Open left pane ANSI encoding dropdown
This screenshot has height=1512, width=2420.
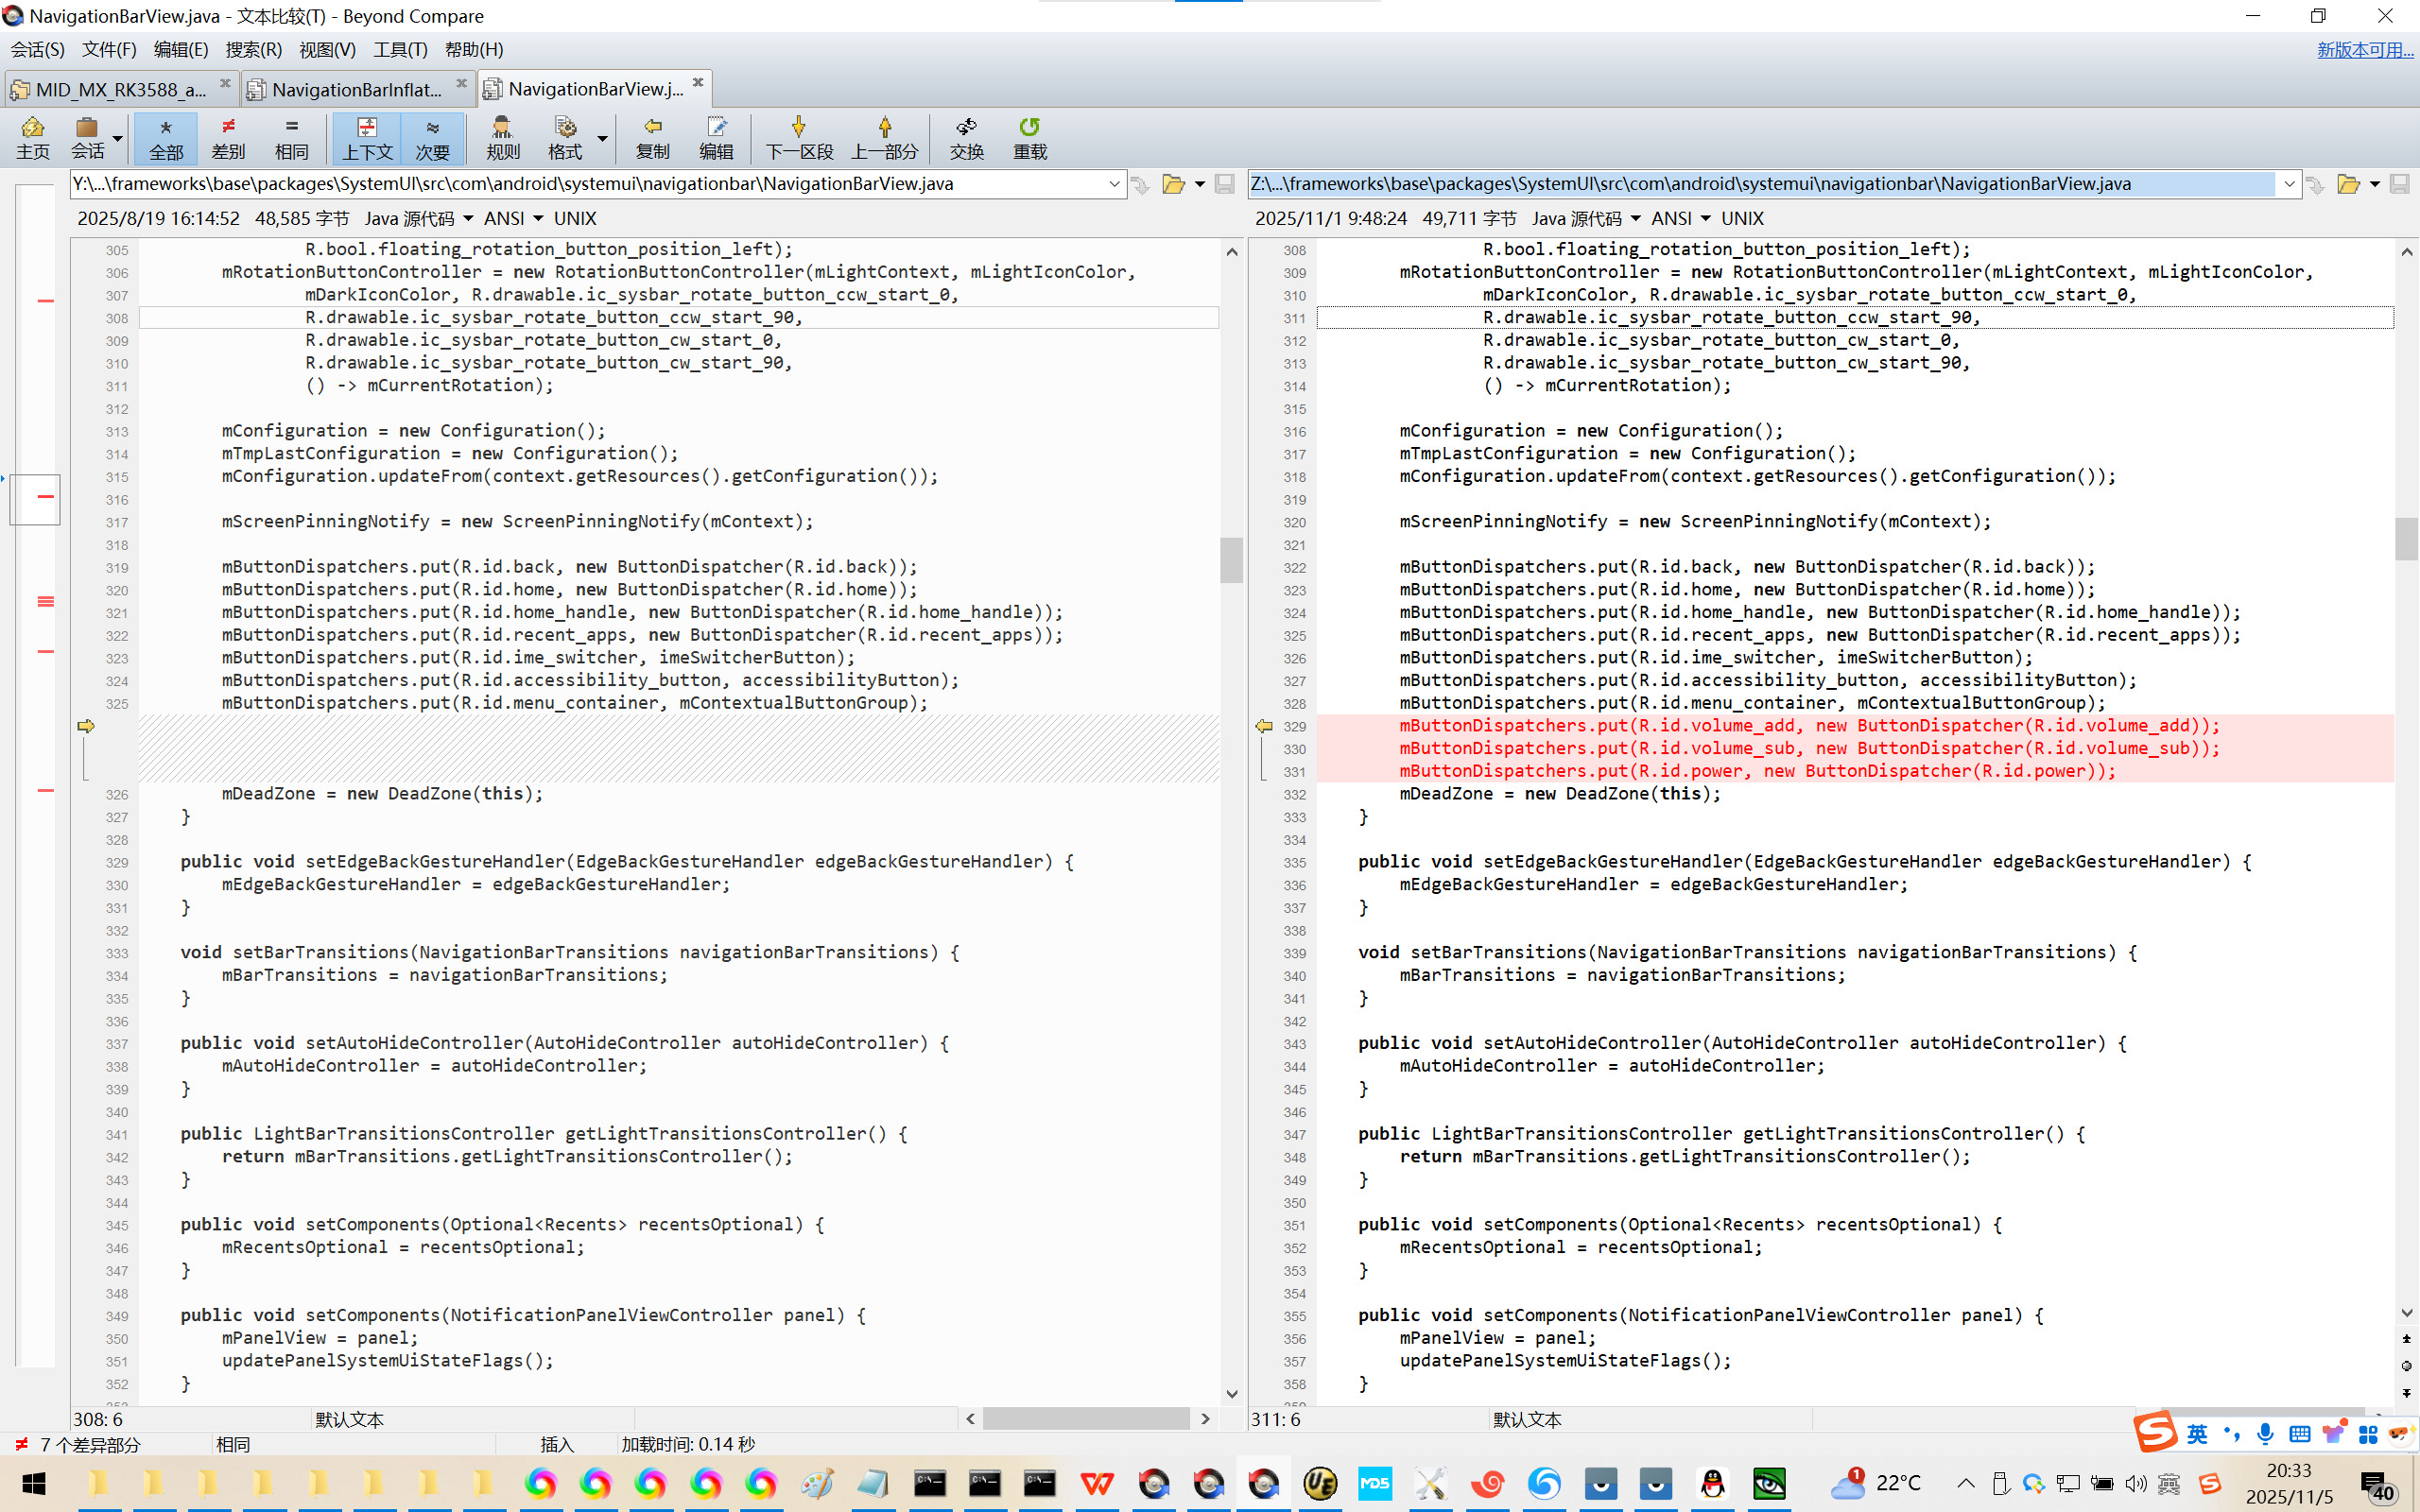513,218
